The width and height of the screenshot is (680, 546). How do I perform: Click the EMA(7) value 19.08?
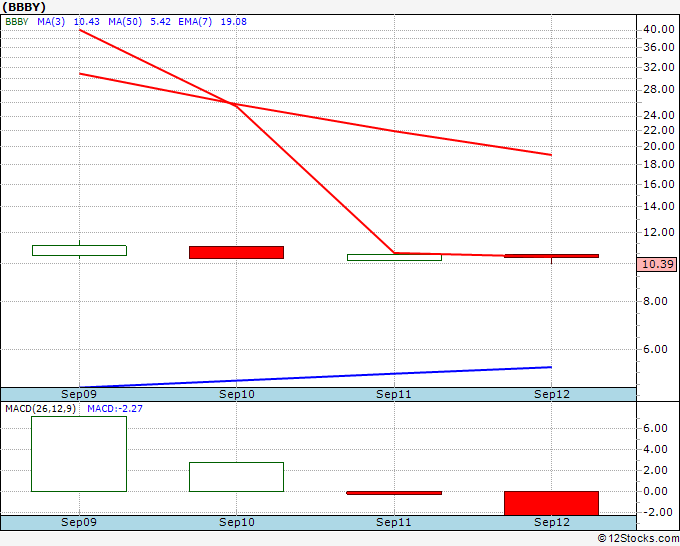point(233,22)
